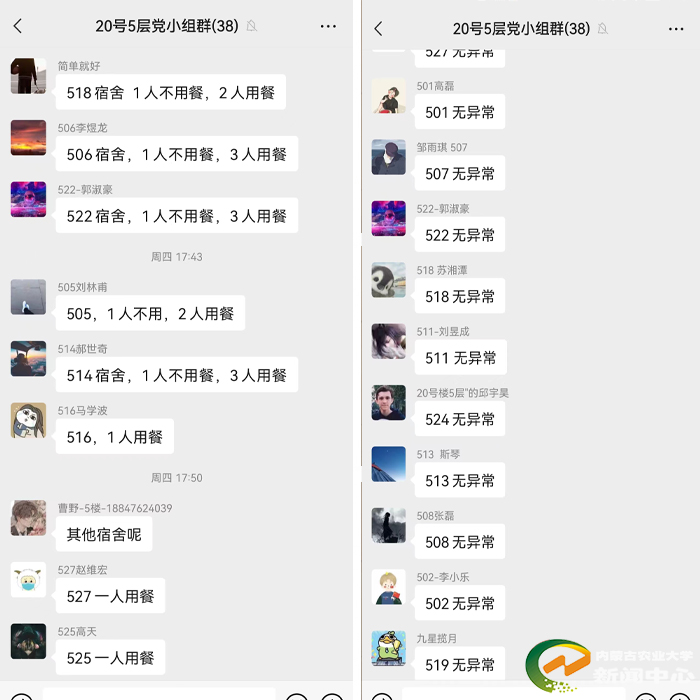This screenshot has width=700, height=700.
Task: Tap back arrow in right chat header
Action: (378, 29)
